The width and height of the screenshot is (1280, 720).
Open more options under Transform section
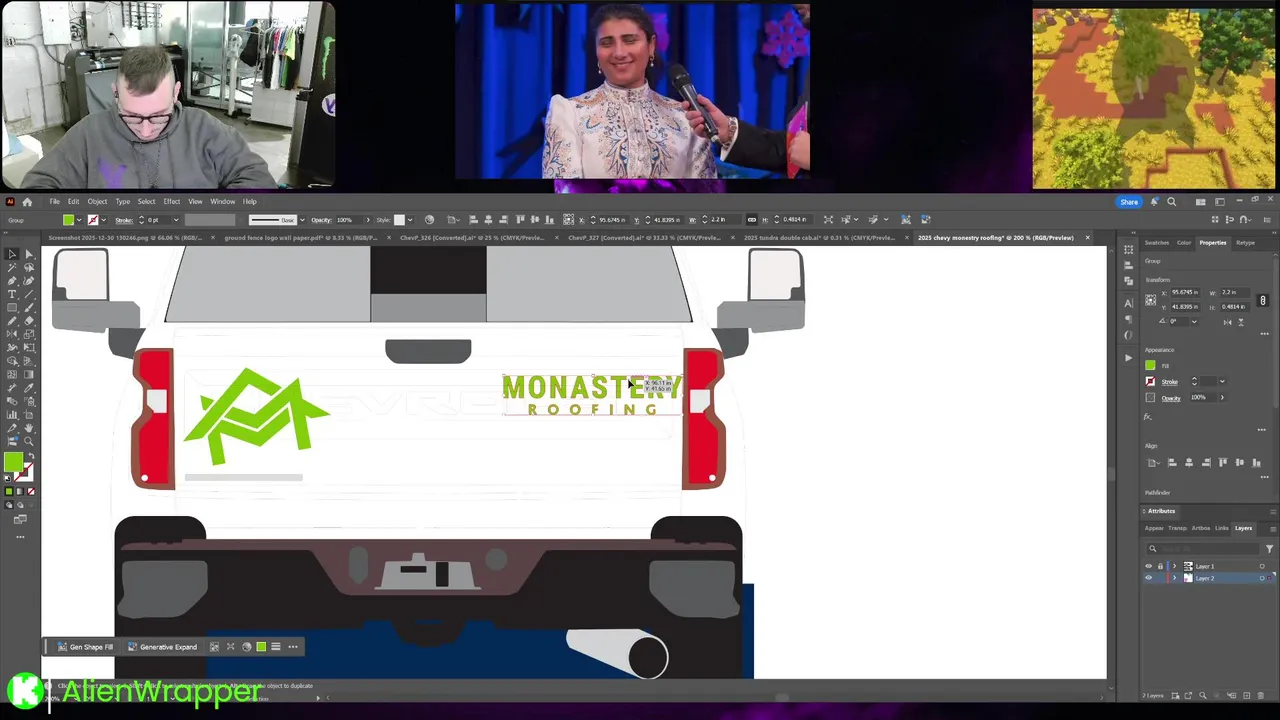tap(1265, 334)
